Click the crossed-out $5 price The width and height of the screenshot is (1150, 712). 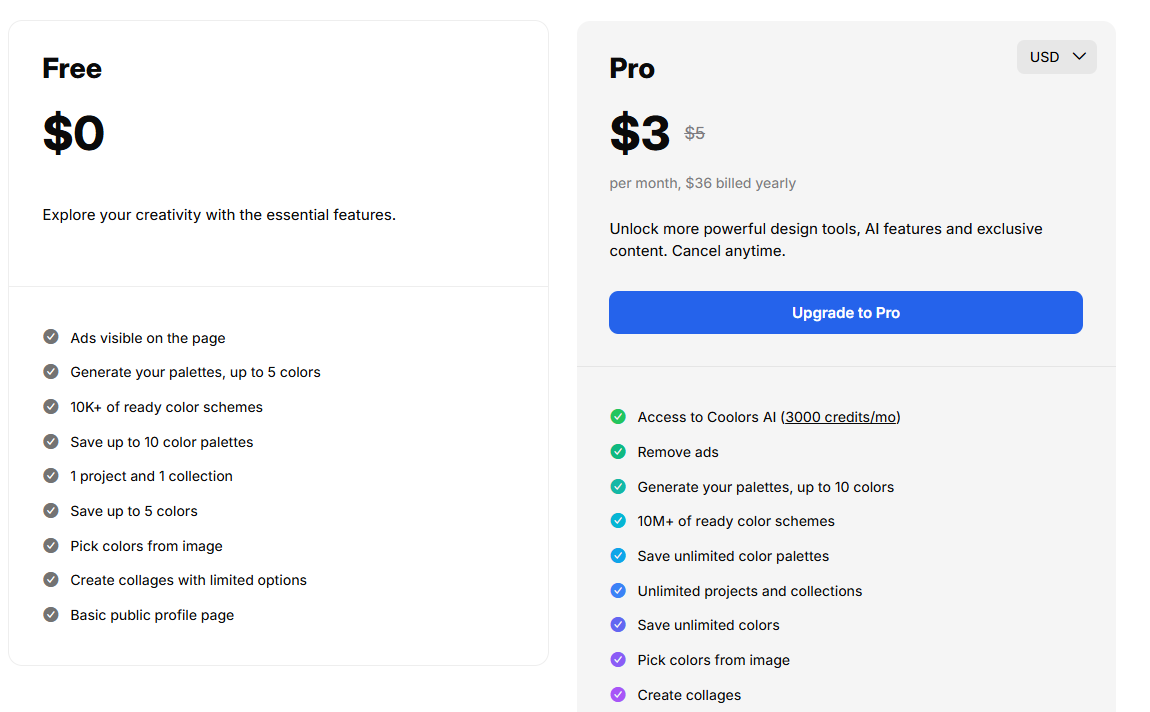[695, 133]
